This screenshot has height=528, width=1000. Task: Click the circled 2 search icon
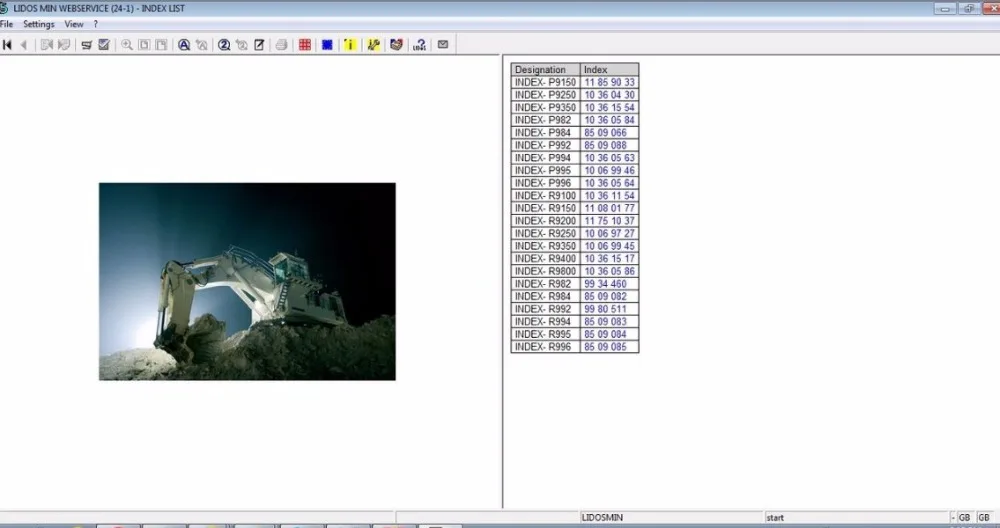(224, 45)
